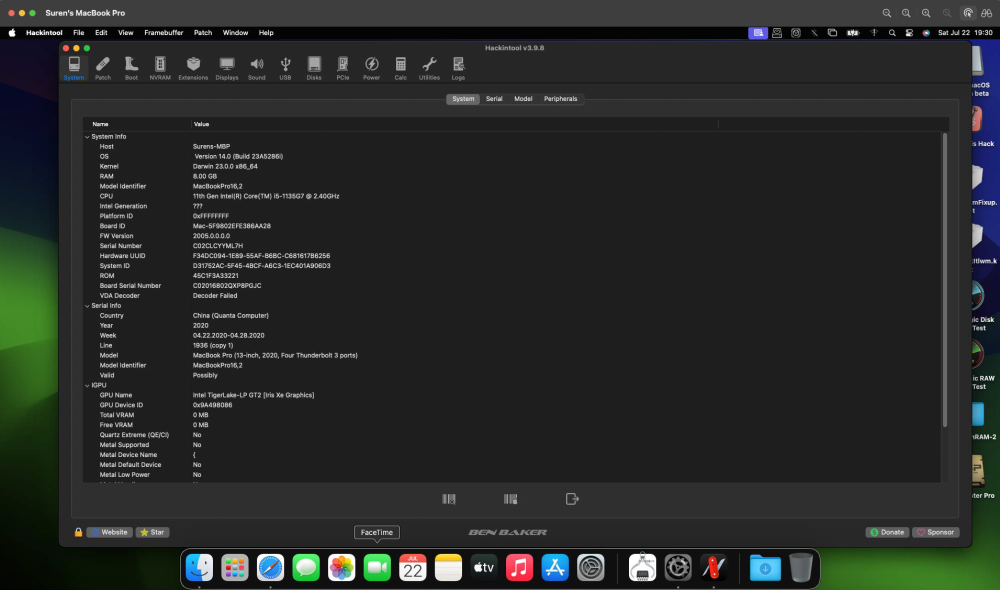Select the GPU Name row
This screenshot has height=590, width=1000.
click(x=512, y=395)
